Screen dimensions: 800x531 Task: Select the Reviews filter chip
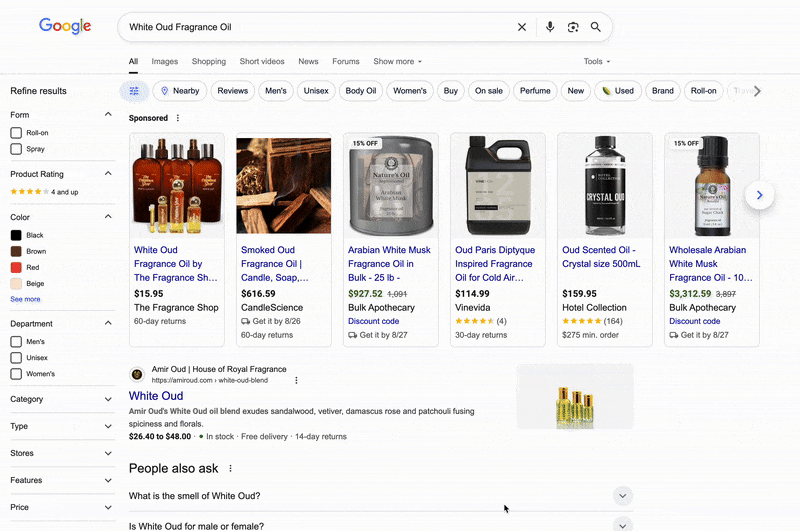click(x=233, y=91)
